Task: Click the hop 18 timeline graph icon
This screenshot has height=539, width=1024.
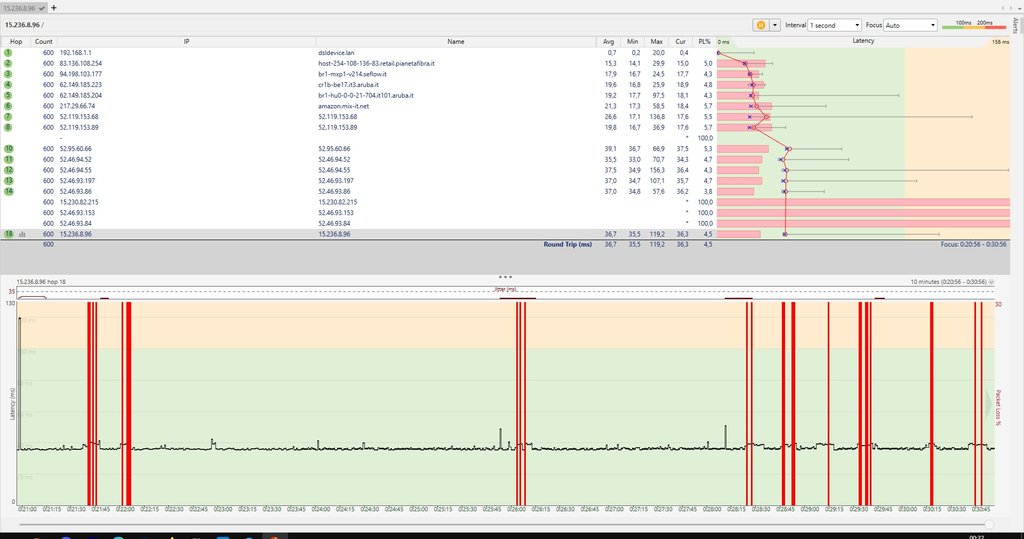Action: click(x=22, y=233)
